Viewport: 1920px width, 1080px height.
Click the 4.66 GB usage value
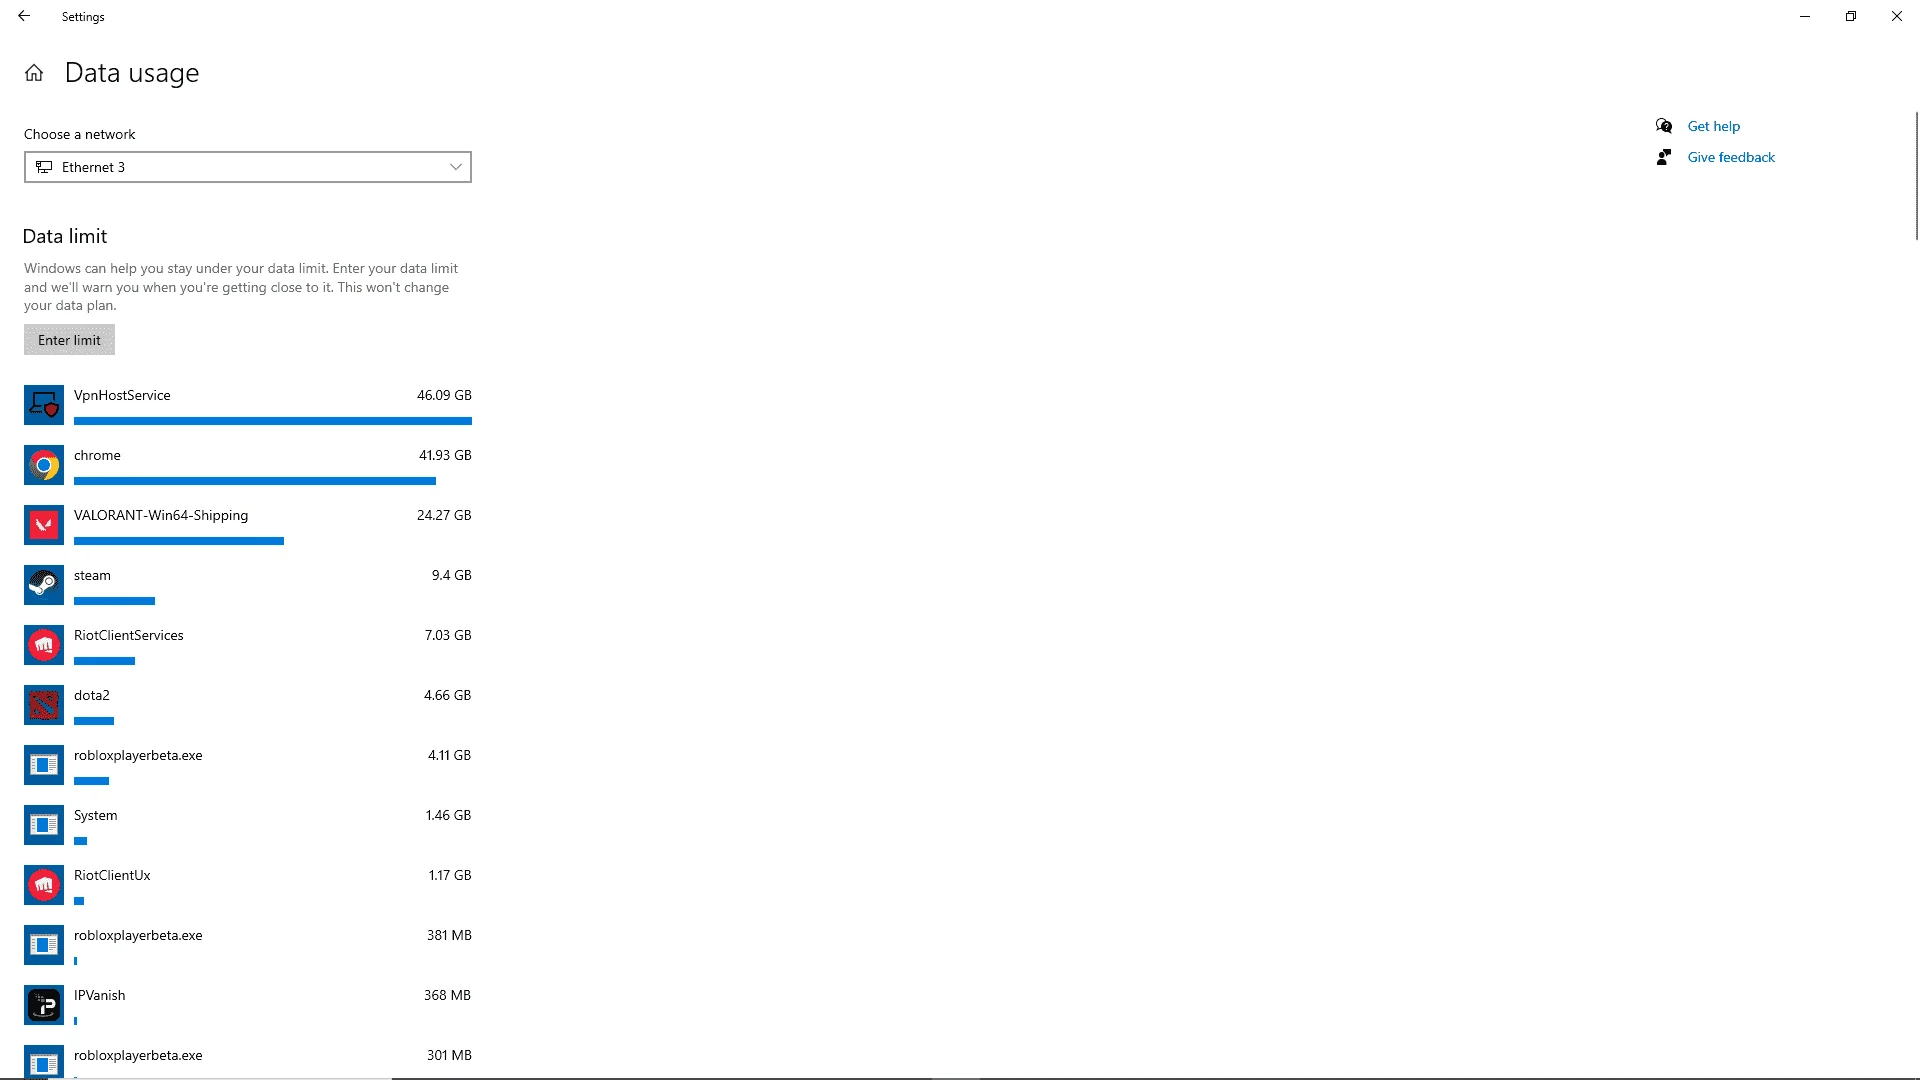448,695
